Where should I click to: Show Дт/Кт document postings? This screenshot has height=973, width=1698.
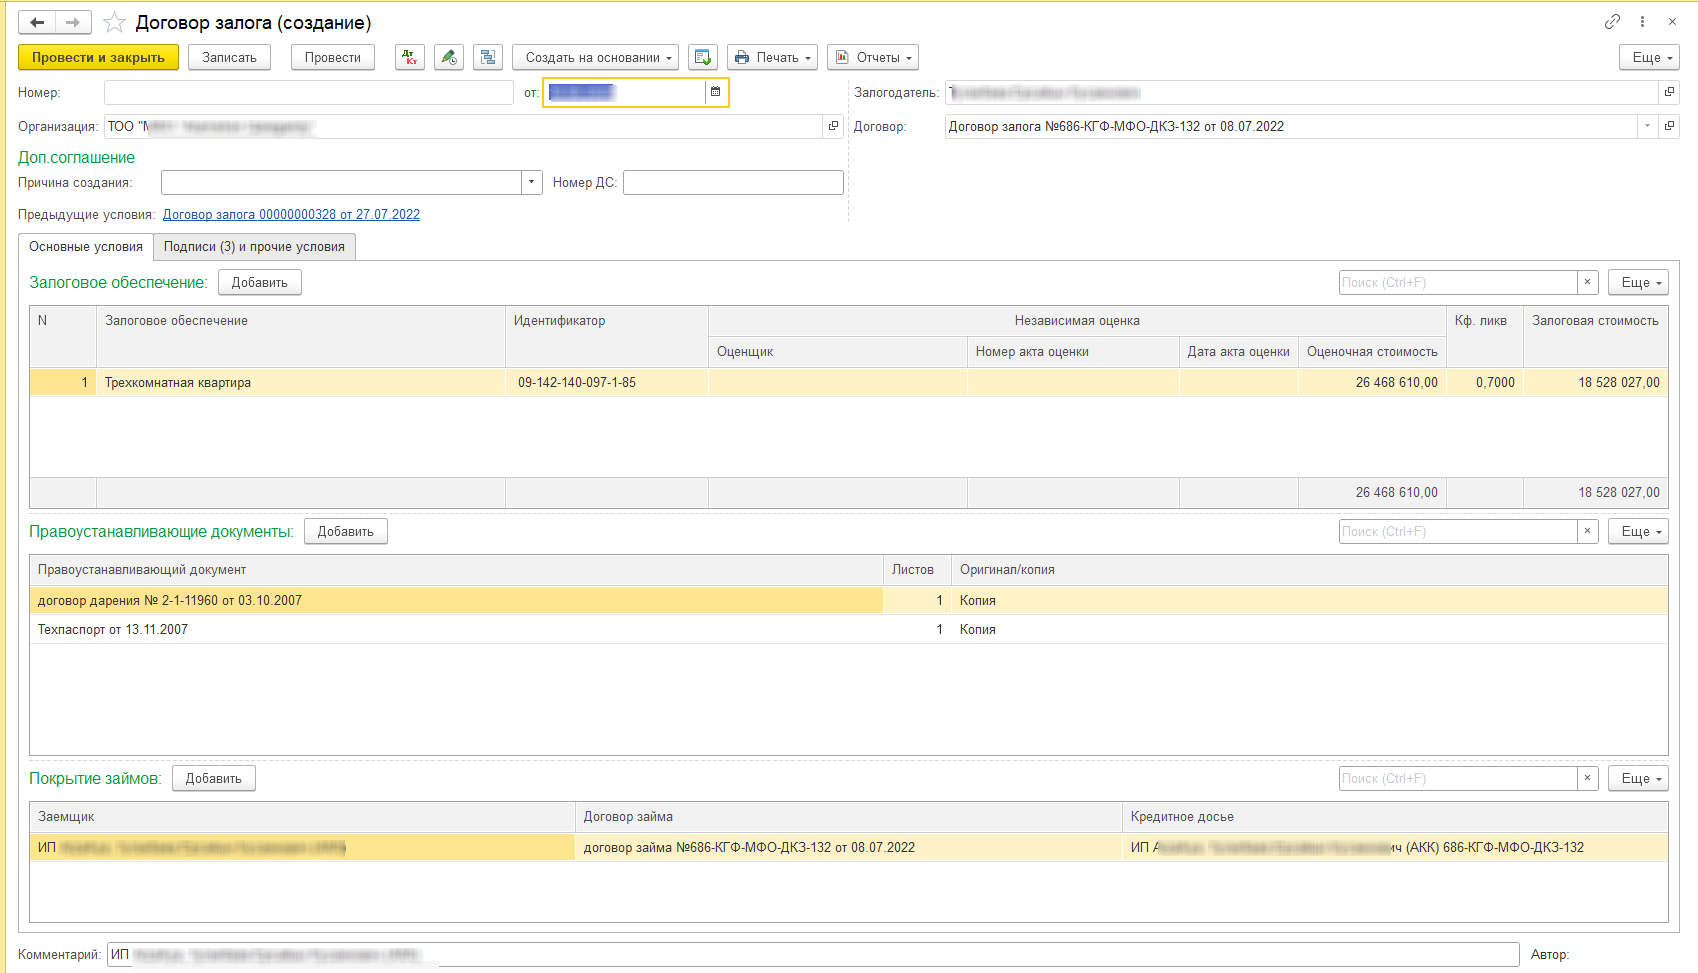pyautogui.click(x=410, y=57)
